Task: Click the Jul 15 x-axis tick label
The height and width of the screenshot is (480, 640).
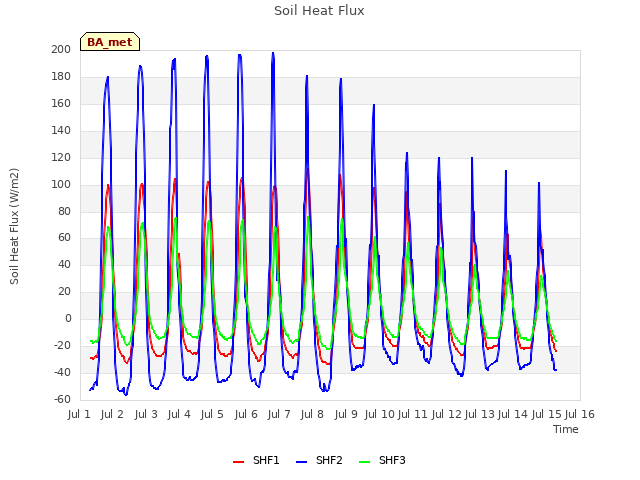Action: (547, 414)
